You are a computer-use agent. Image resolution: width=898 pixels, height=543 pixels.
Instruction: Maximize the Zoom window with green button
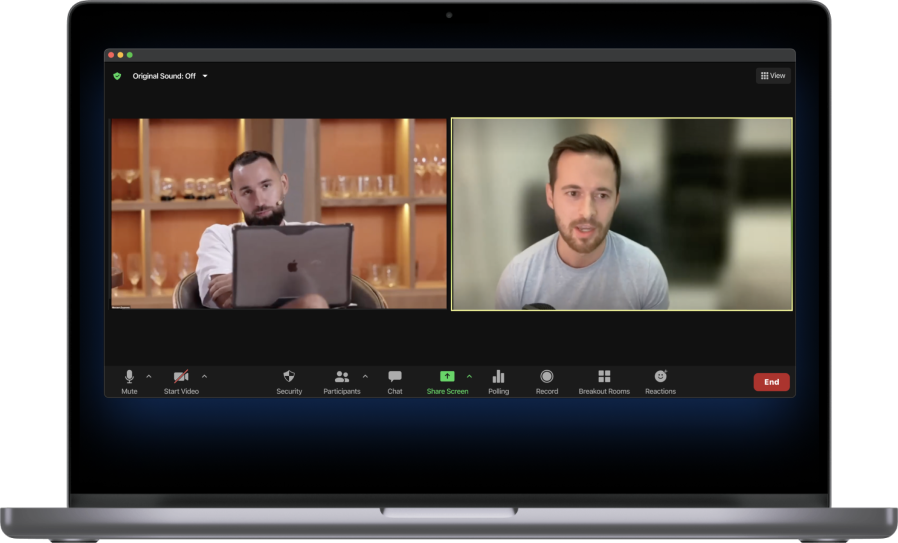tap(129, 55)
